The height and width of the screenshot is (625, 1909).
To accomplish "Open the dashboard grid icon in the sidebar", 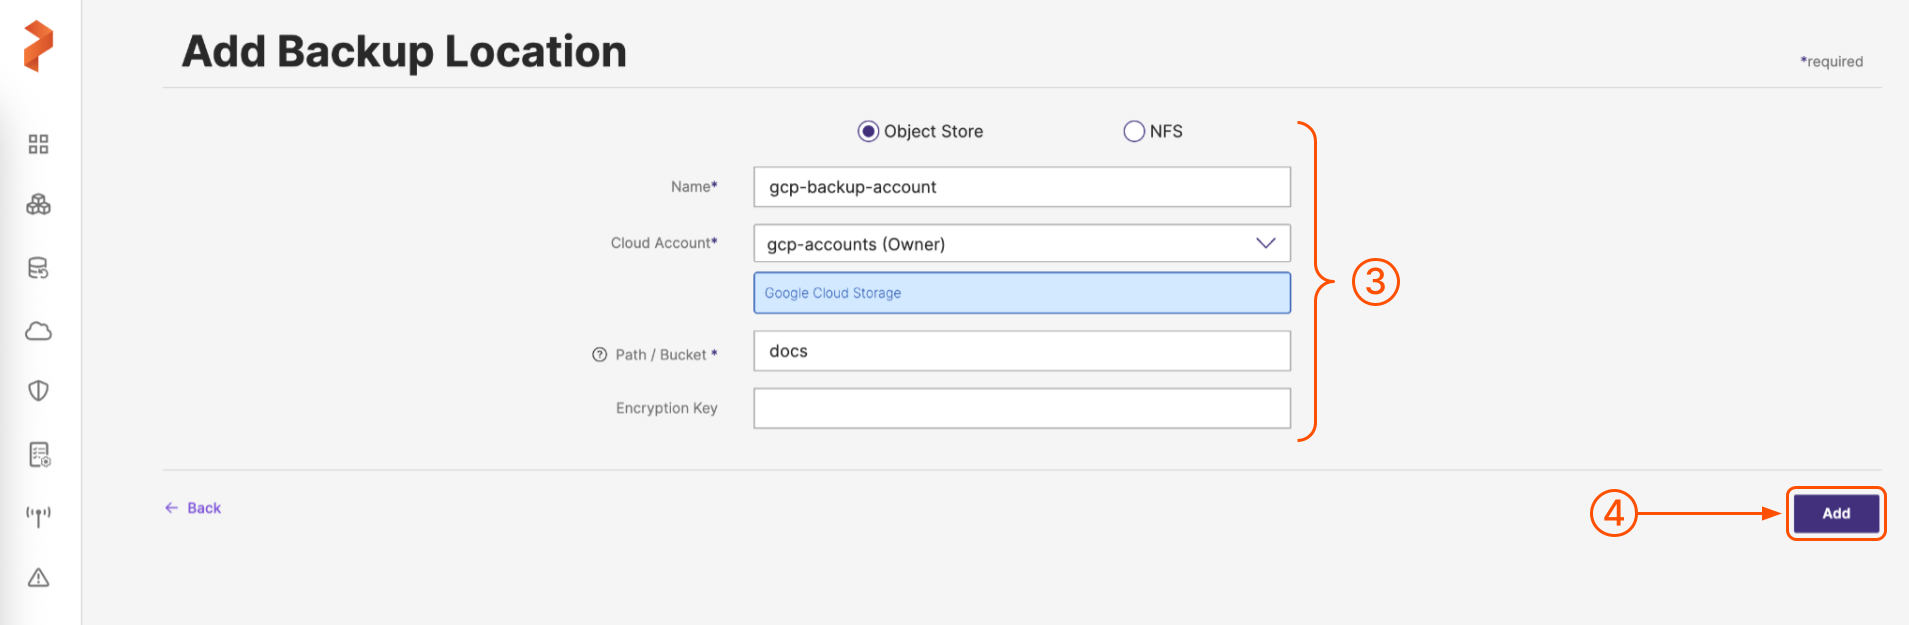I will tap(38, 144).
